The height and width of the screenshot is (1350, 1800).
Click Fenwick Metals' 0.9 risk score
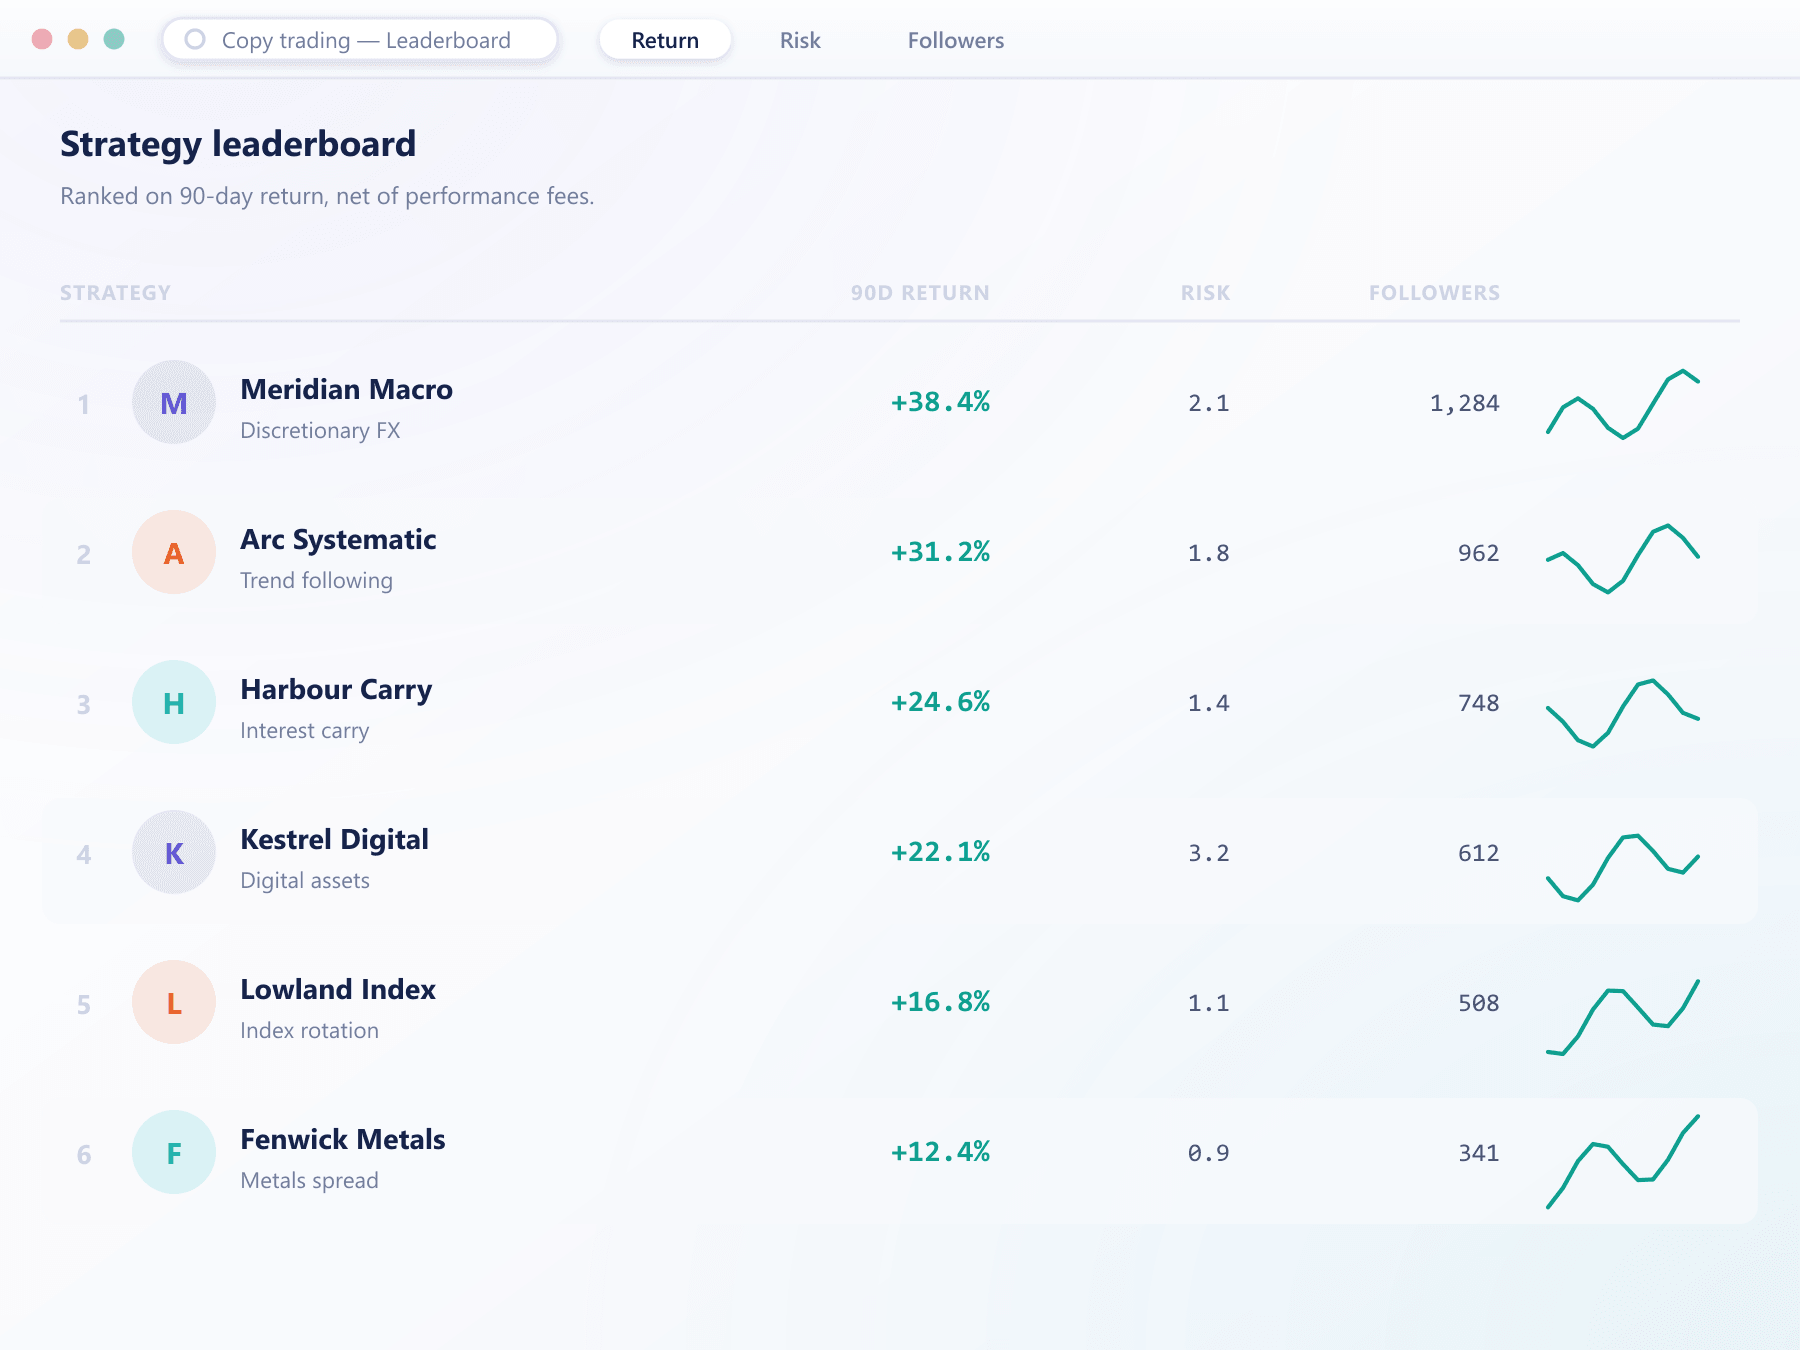pos(1208,1153)
